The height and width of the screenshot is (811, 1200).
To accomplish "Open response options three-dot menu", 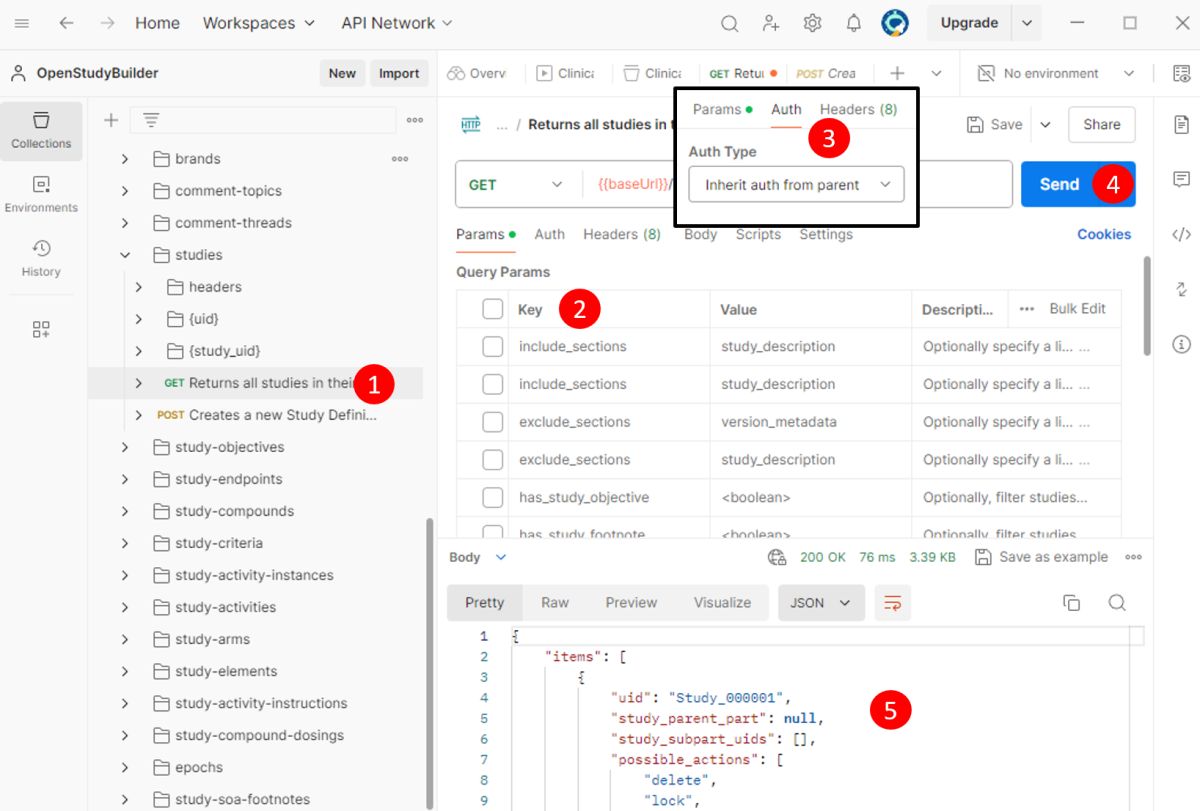I will point(1133,557).
